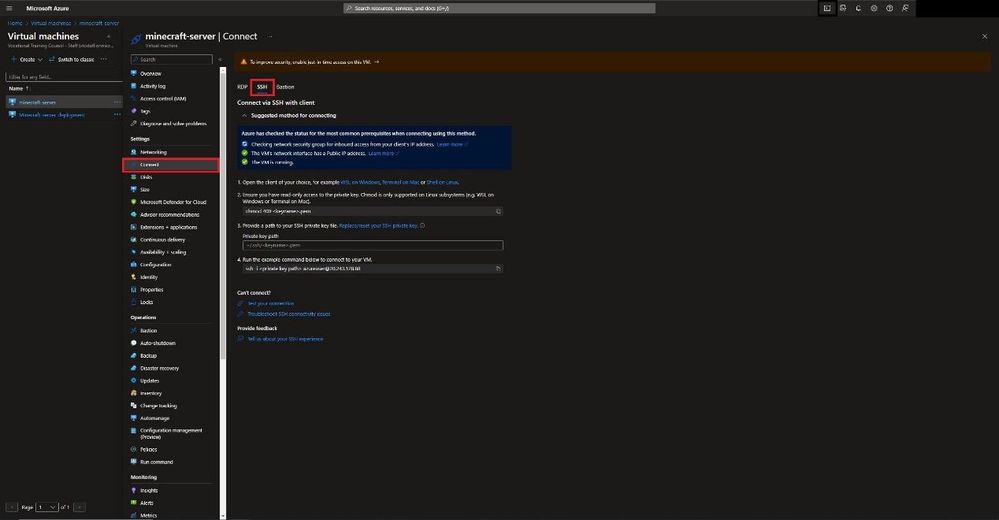Open directories and subscriptions filter icon
999x520 pixels.
[x=843, y=8]
